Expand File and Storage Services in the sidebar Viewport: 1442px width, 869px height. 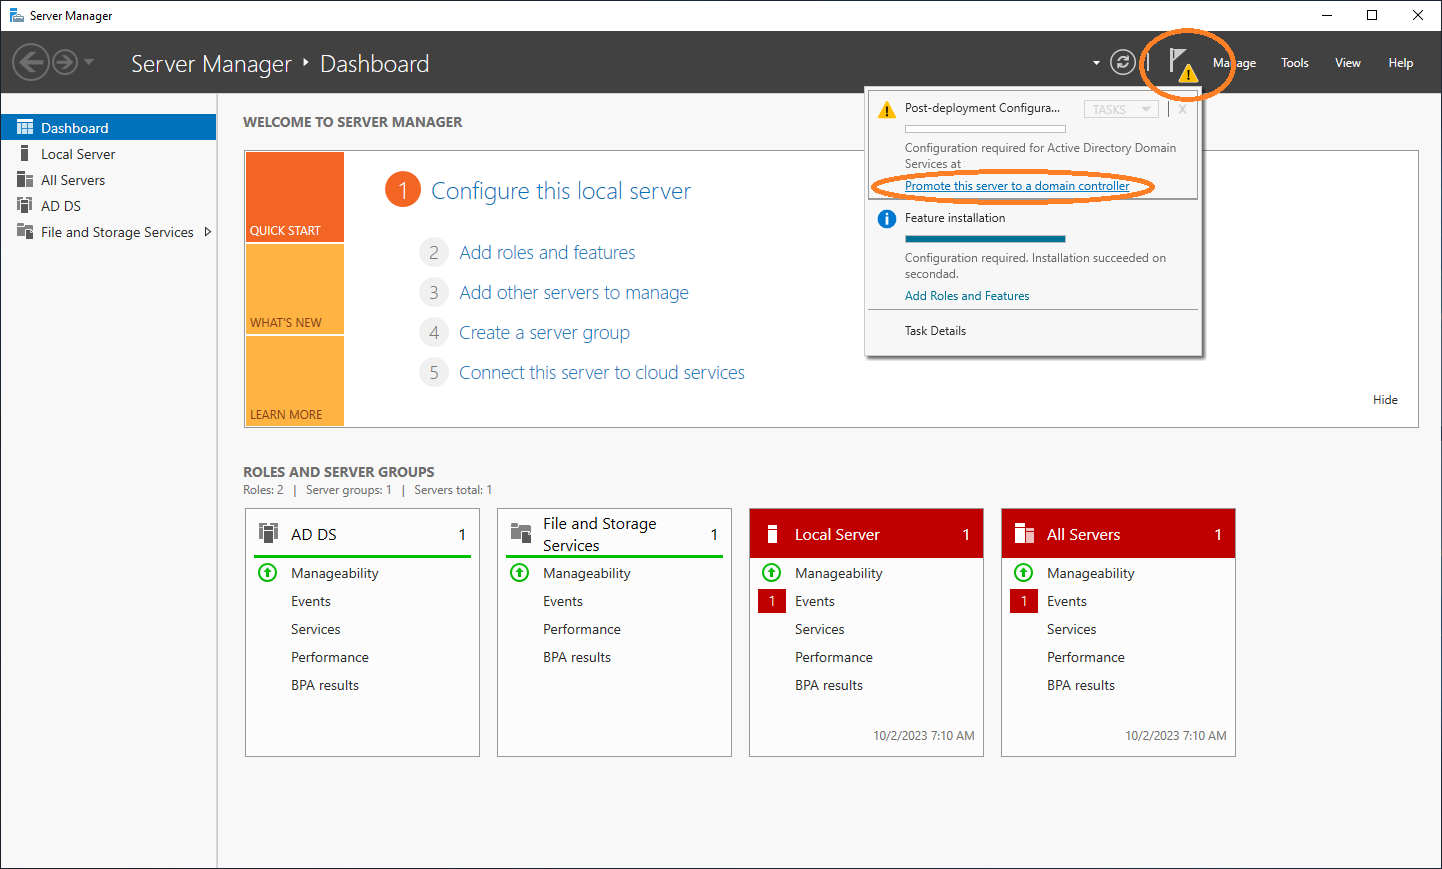pyautogui.click(x=208, y=231)
